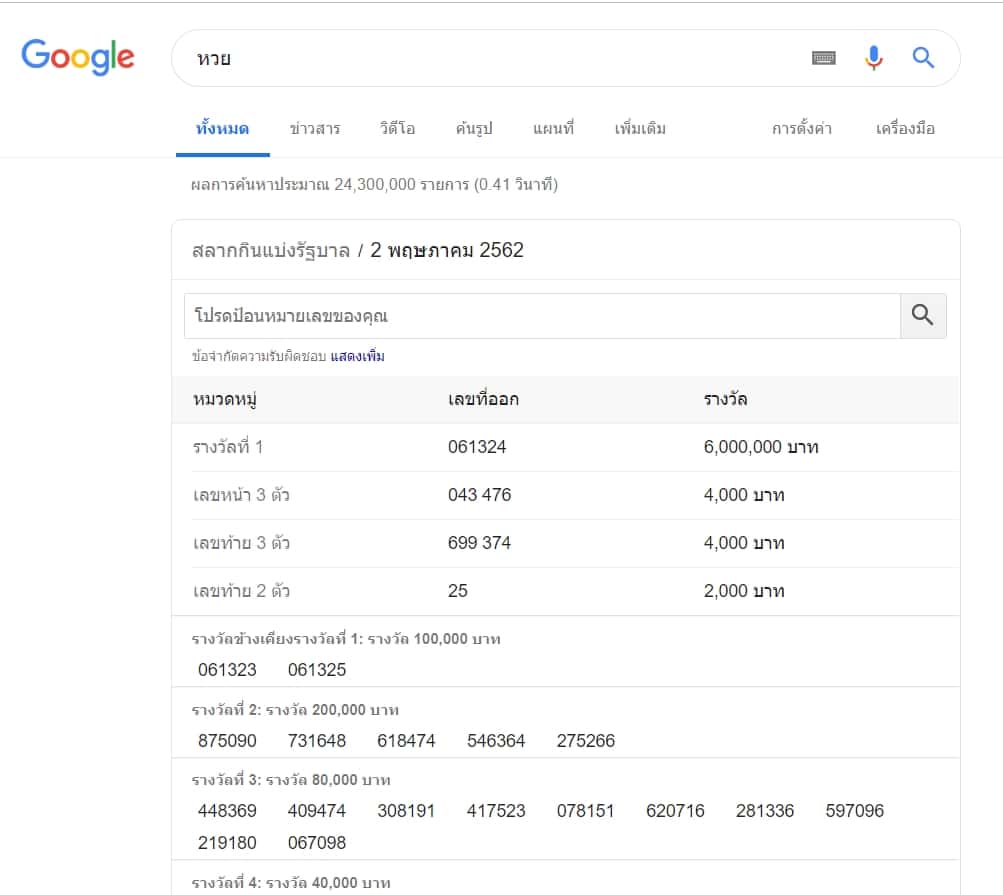The width and height of the screenshot is (1003, 895).
Task: Focus the โปรดป้อนหมายเลขของคุณ input field
Action: pos(540,316)
